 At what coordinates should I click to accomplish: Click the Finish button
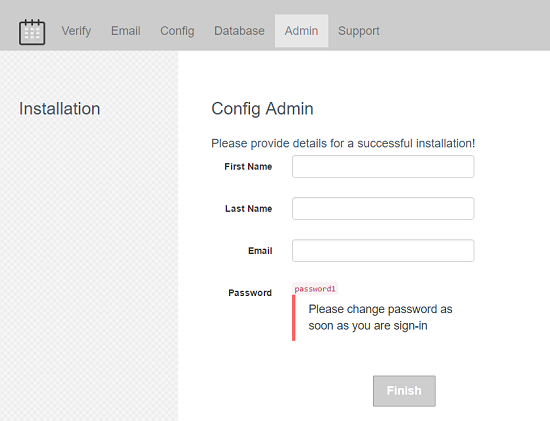pos(404,391)
